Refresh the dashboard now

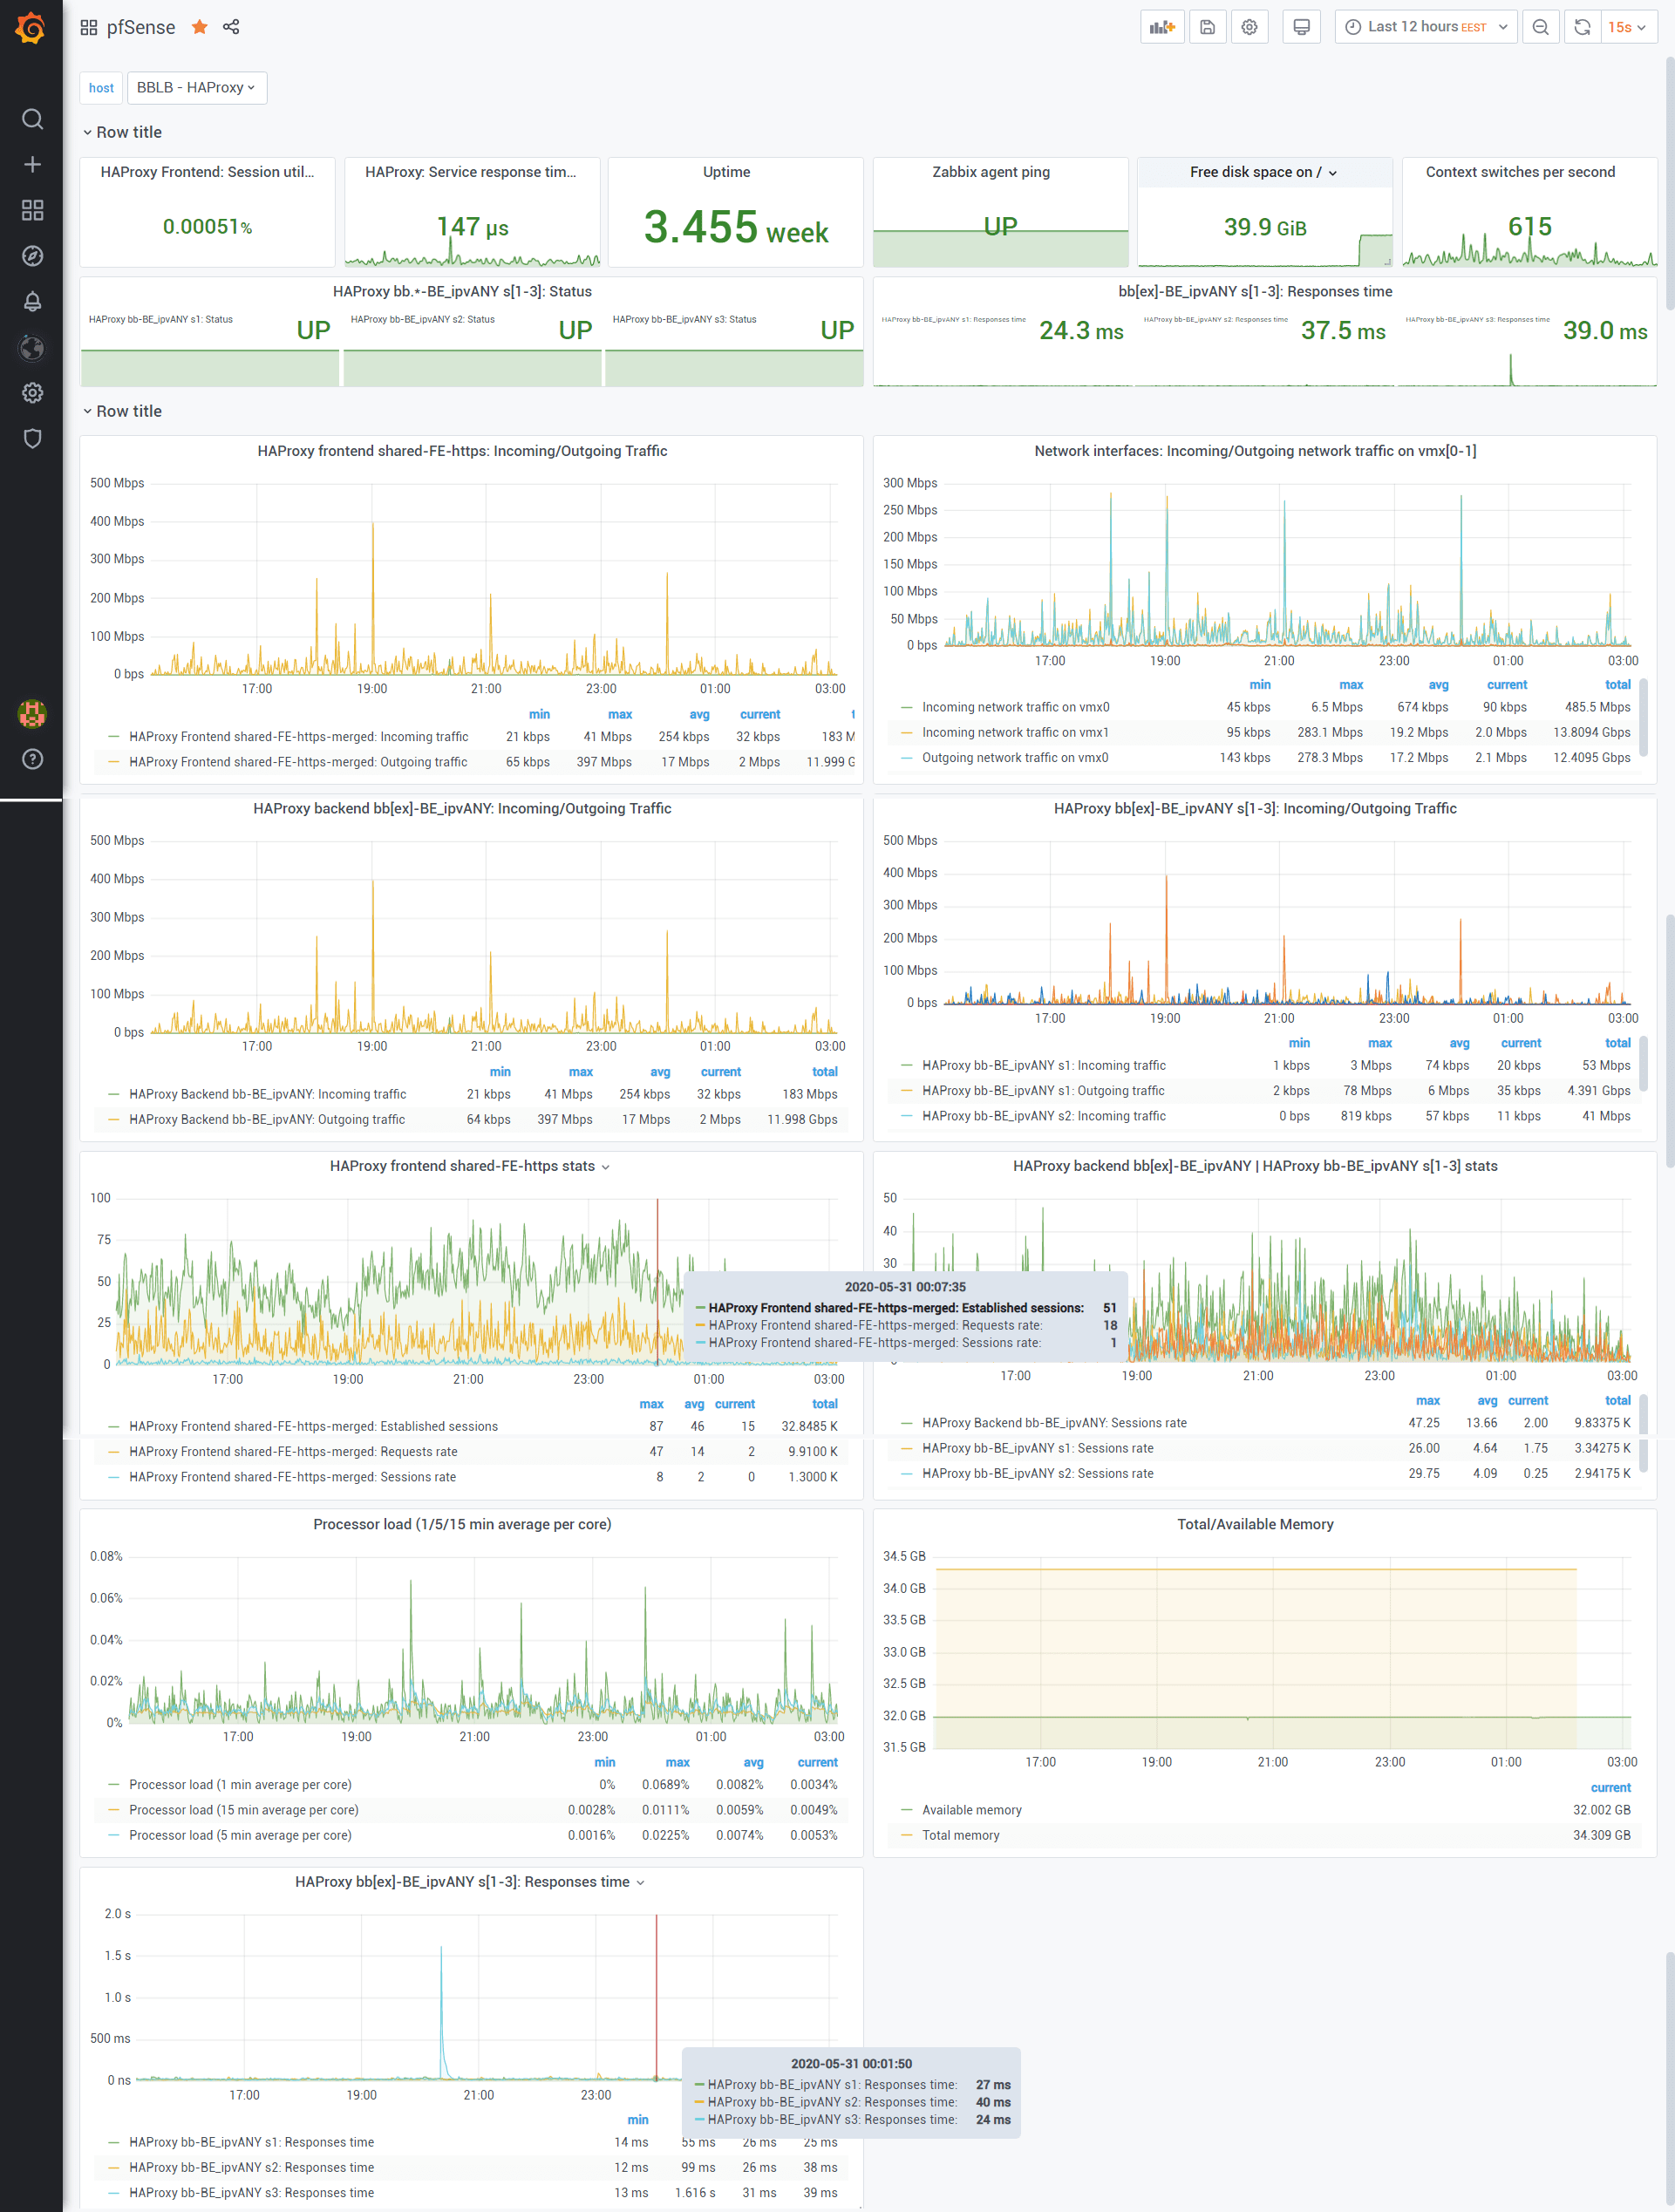(x=1582, y=27)
